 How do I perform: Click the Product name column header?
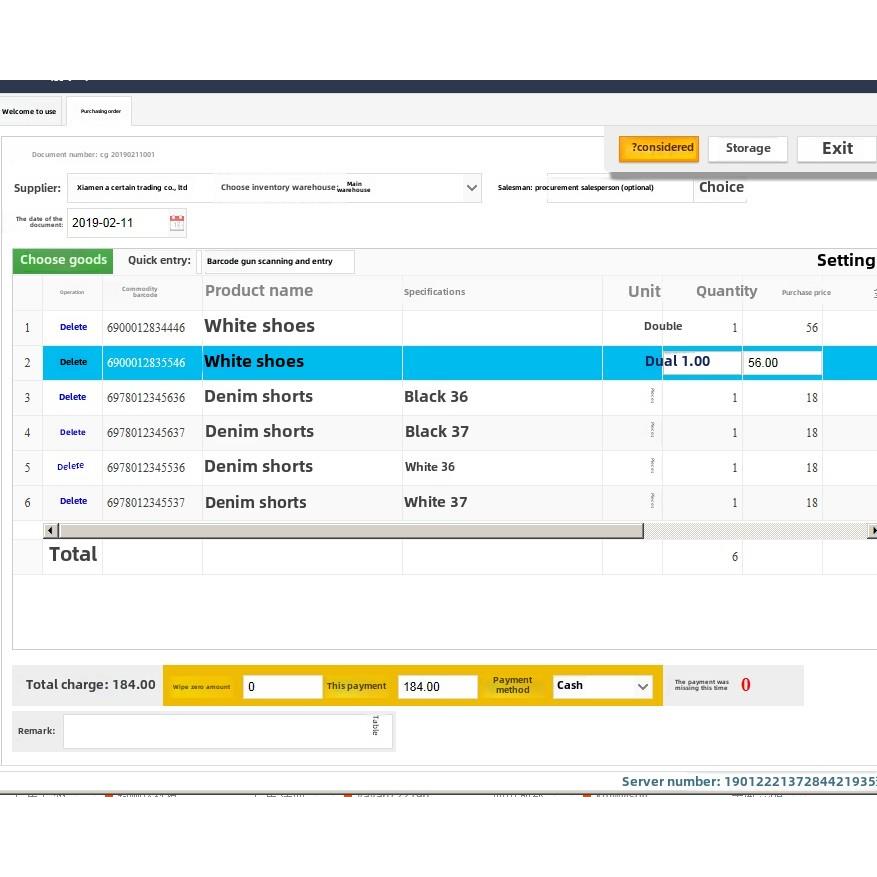pyautogui.click(x=259, y=291)
